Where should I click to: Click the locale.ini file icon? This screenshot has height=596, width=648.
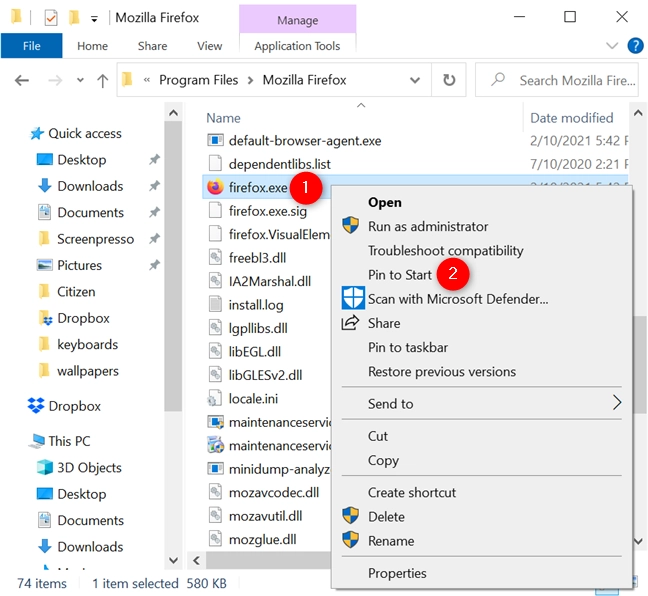(x=215, y=398)
